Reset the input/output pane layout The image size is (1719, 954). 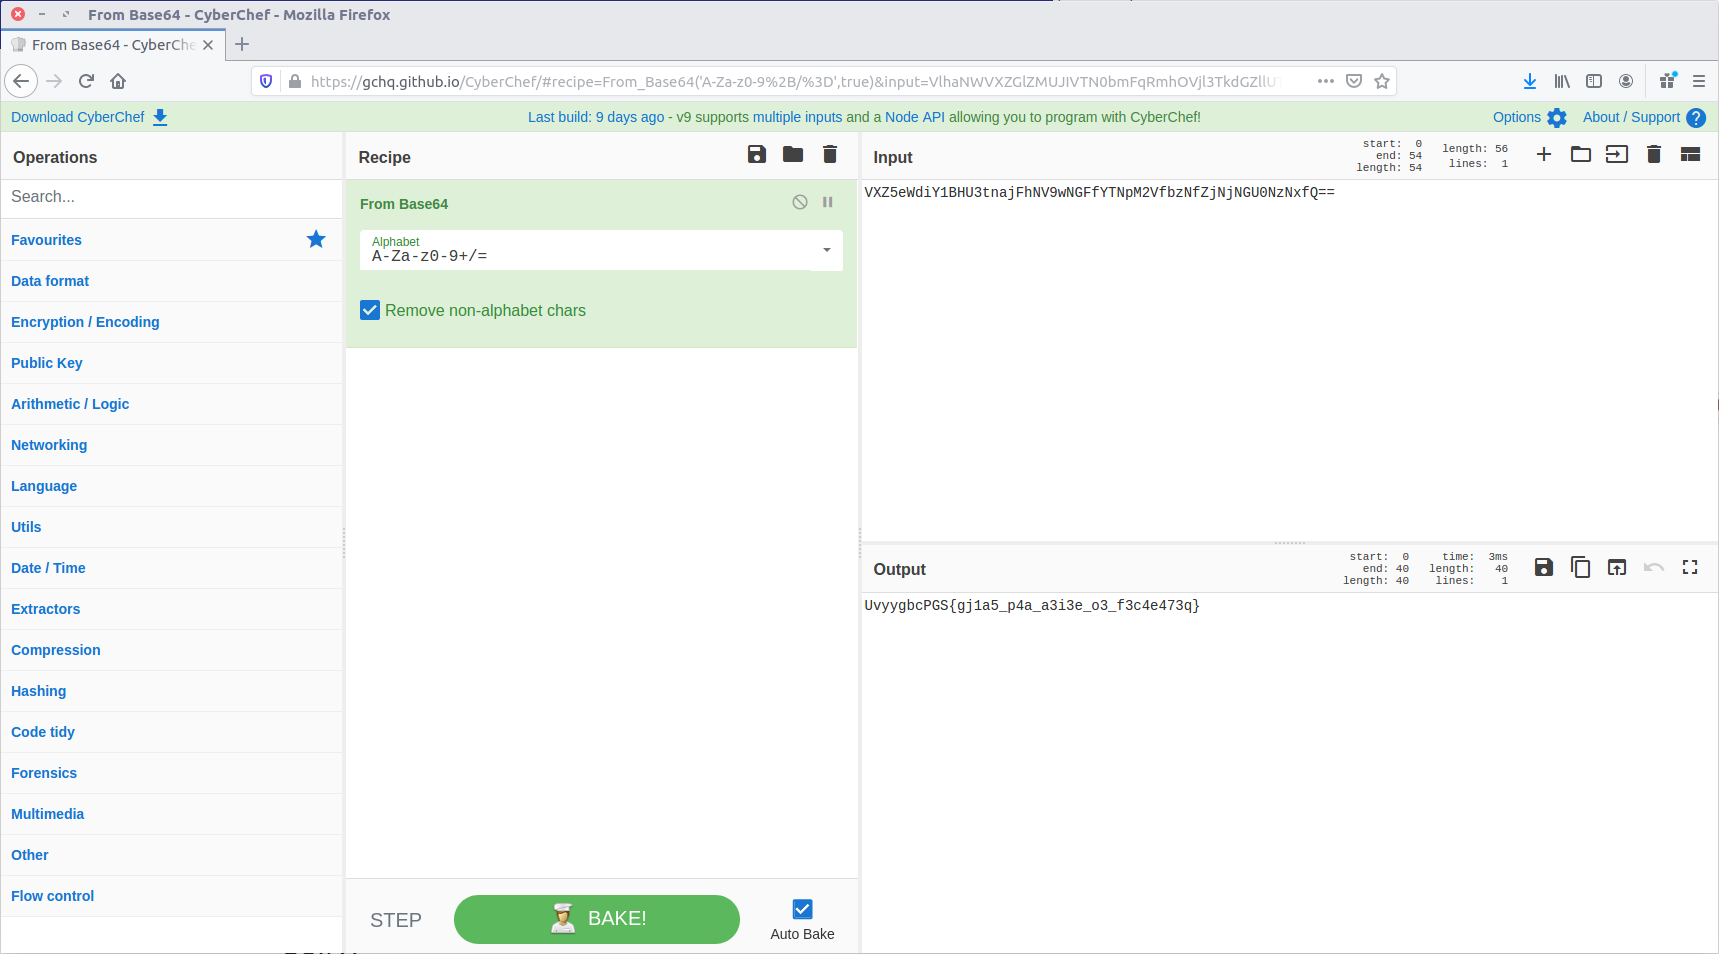click(x=1690, y=154)
